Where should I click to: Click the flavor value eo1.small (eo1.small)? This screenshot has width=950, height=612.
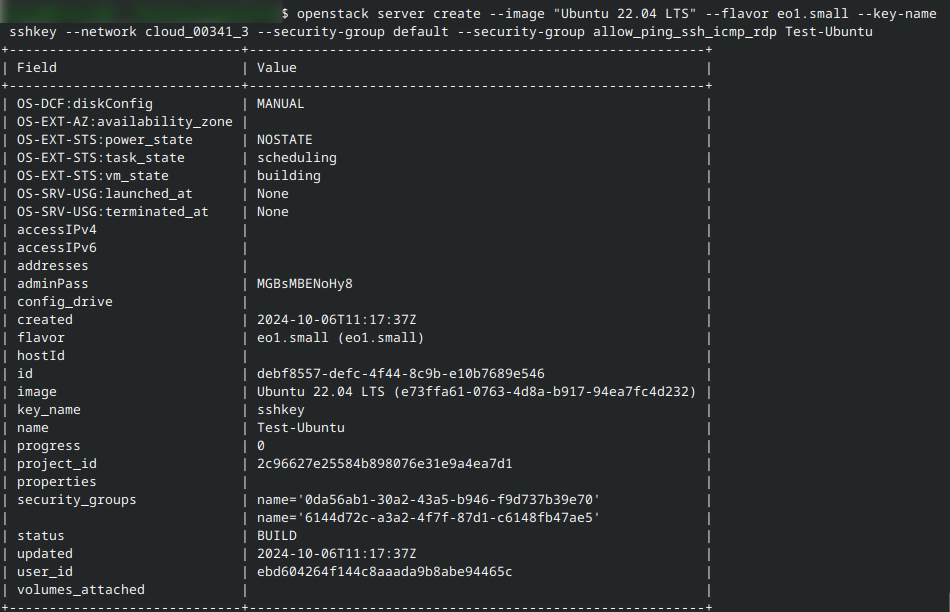click(x=340, y=338)
